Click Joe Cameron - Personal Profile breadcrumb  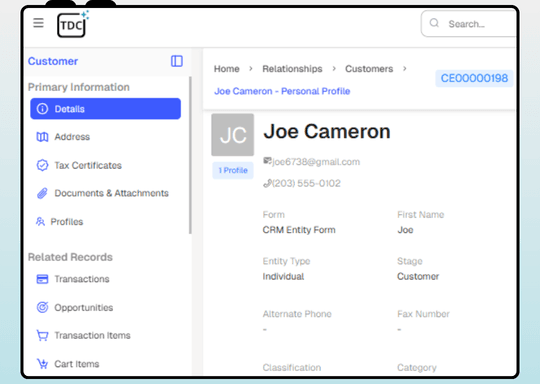pos(282,91)
